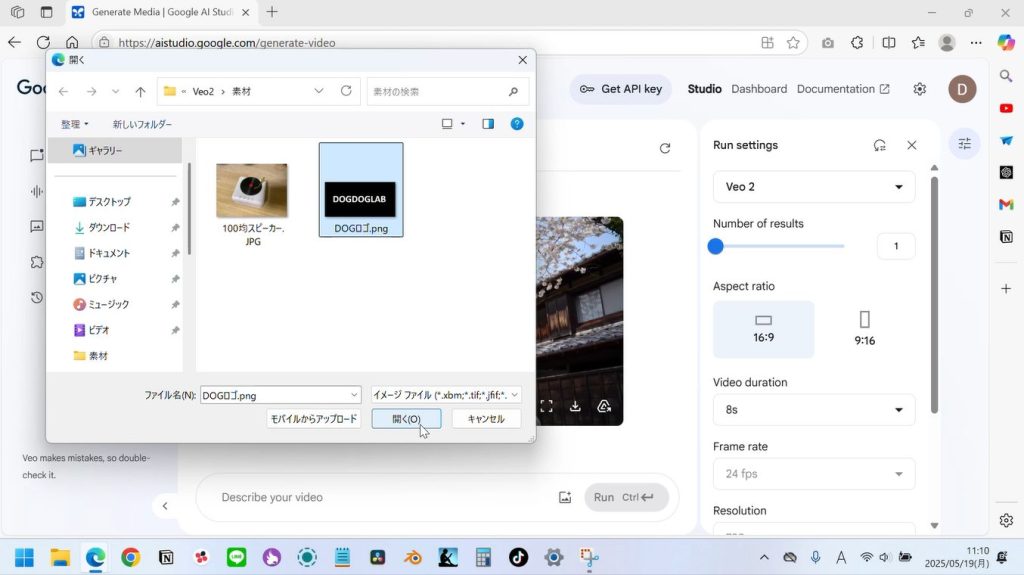Select the 16:9 aspect ratio option
The image size is (1024, 575).
pyautogui.click(x=763, y=329)
